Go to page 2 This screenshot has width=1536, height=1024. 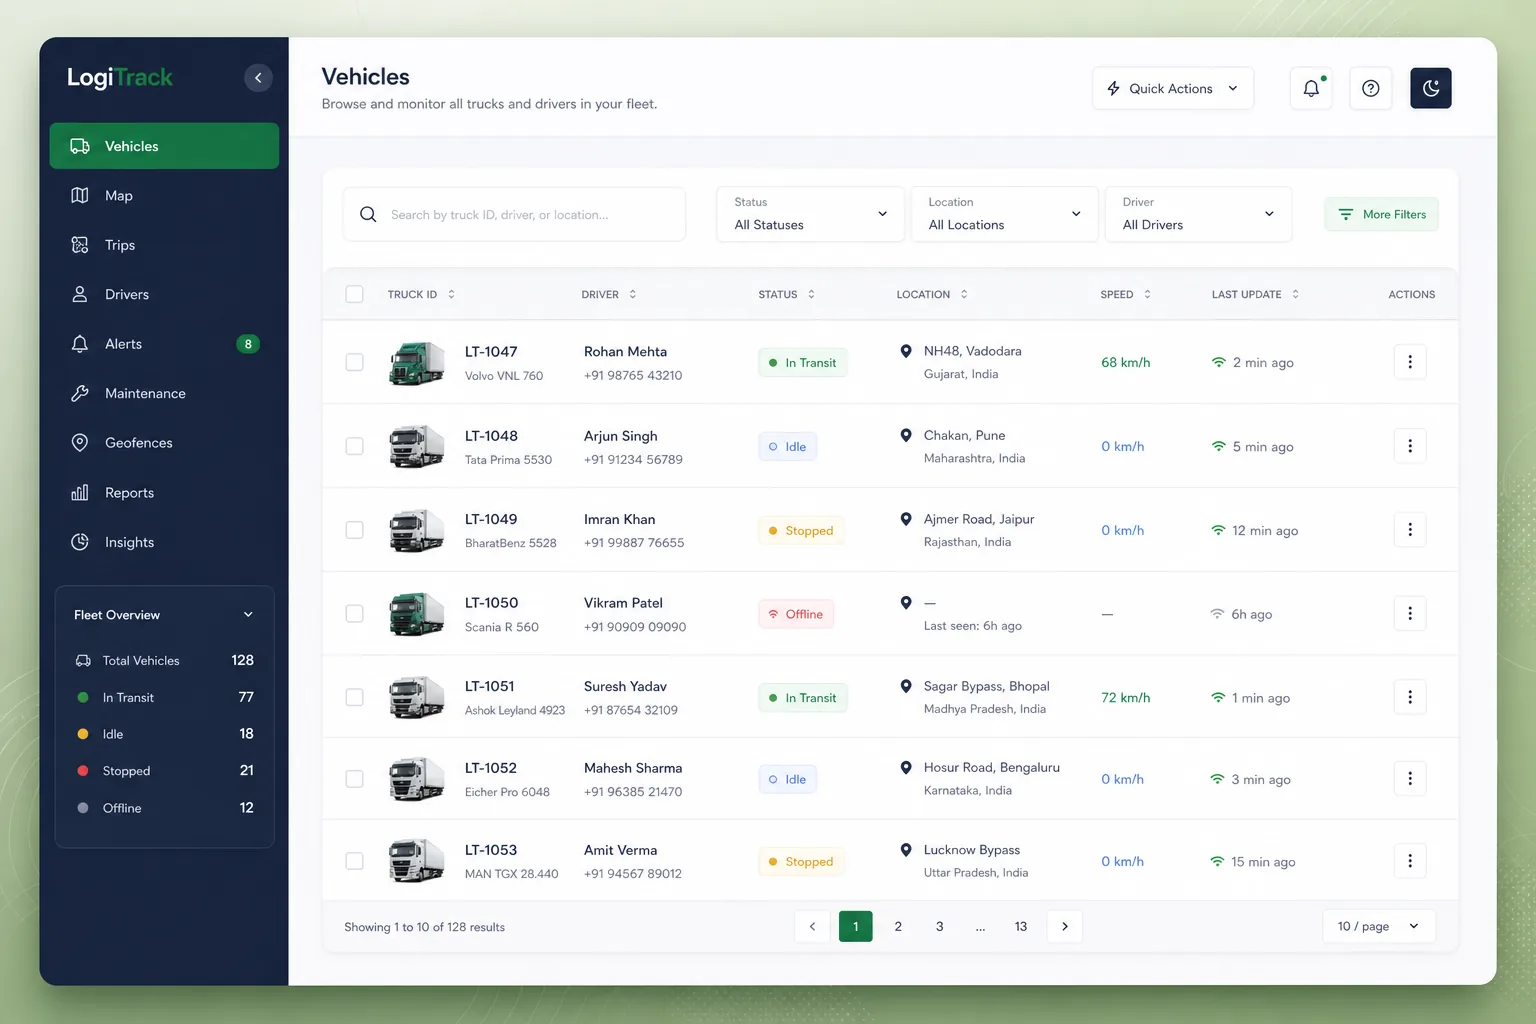coord(898,926)
